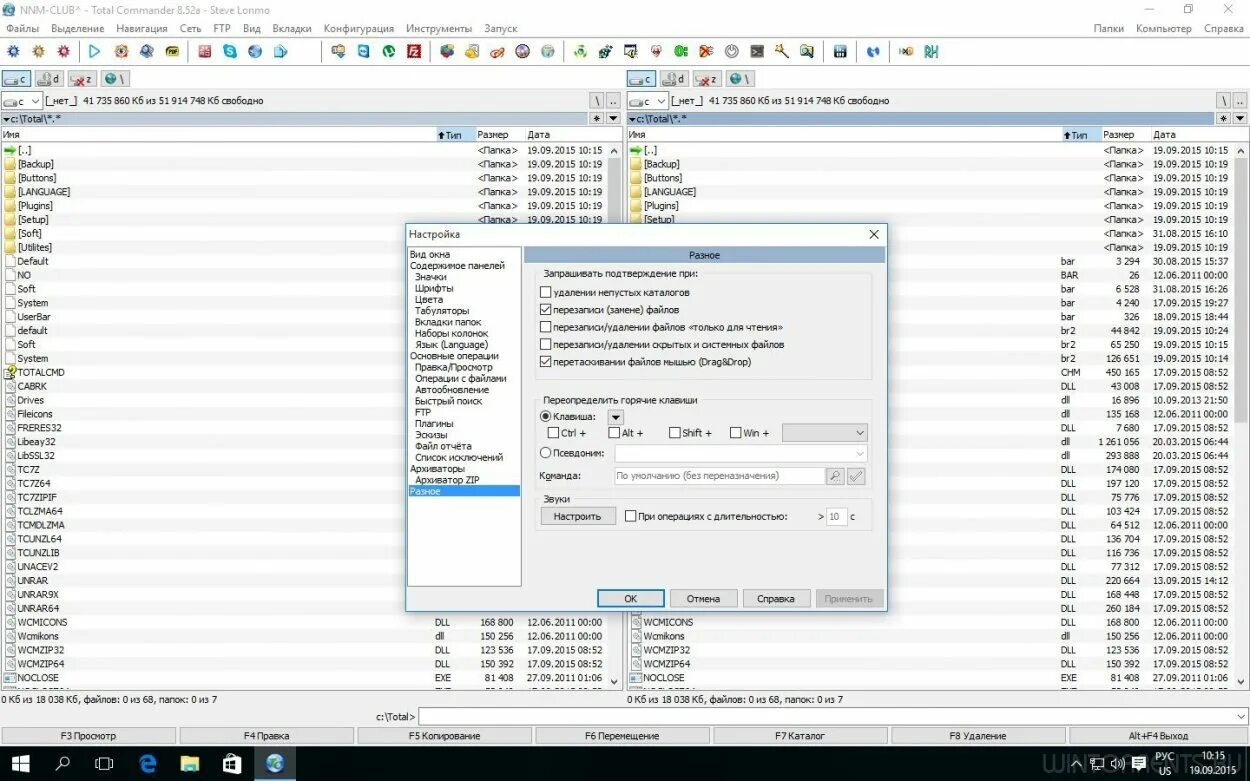Select the Псевдоним radio button
This screenshot has height=781, width=1250.
545,453
